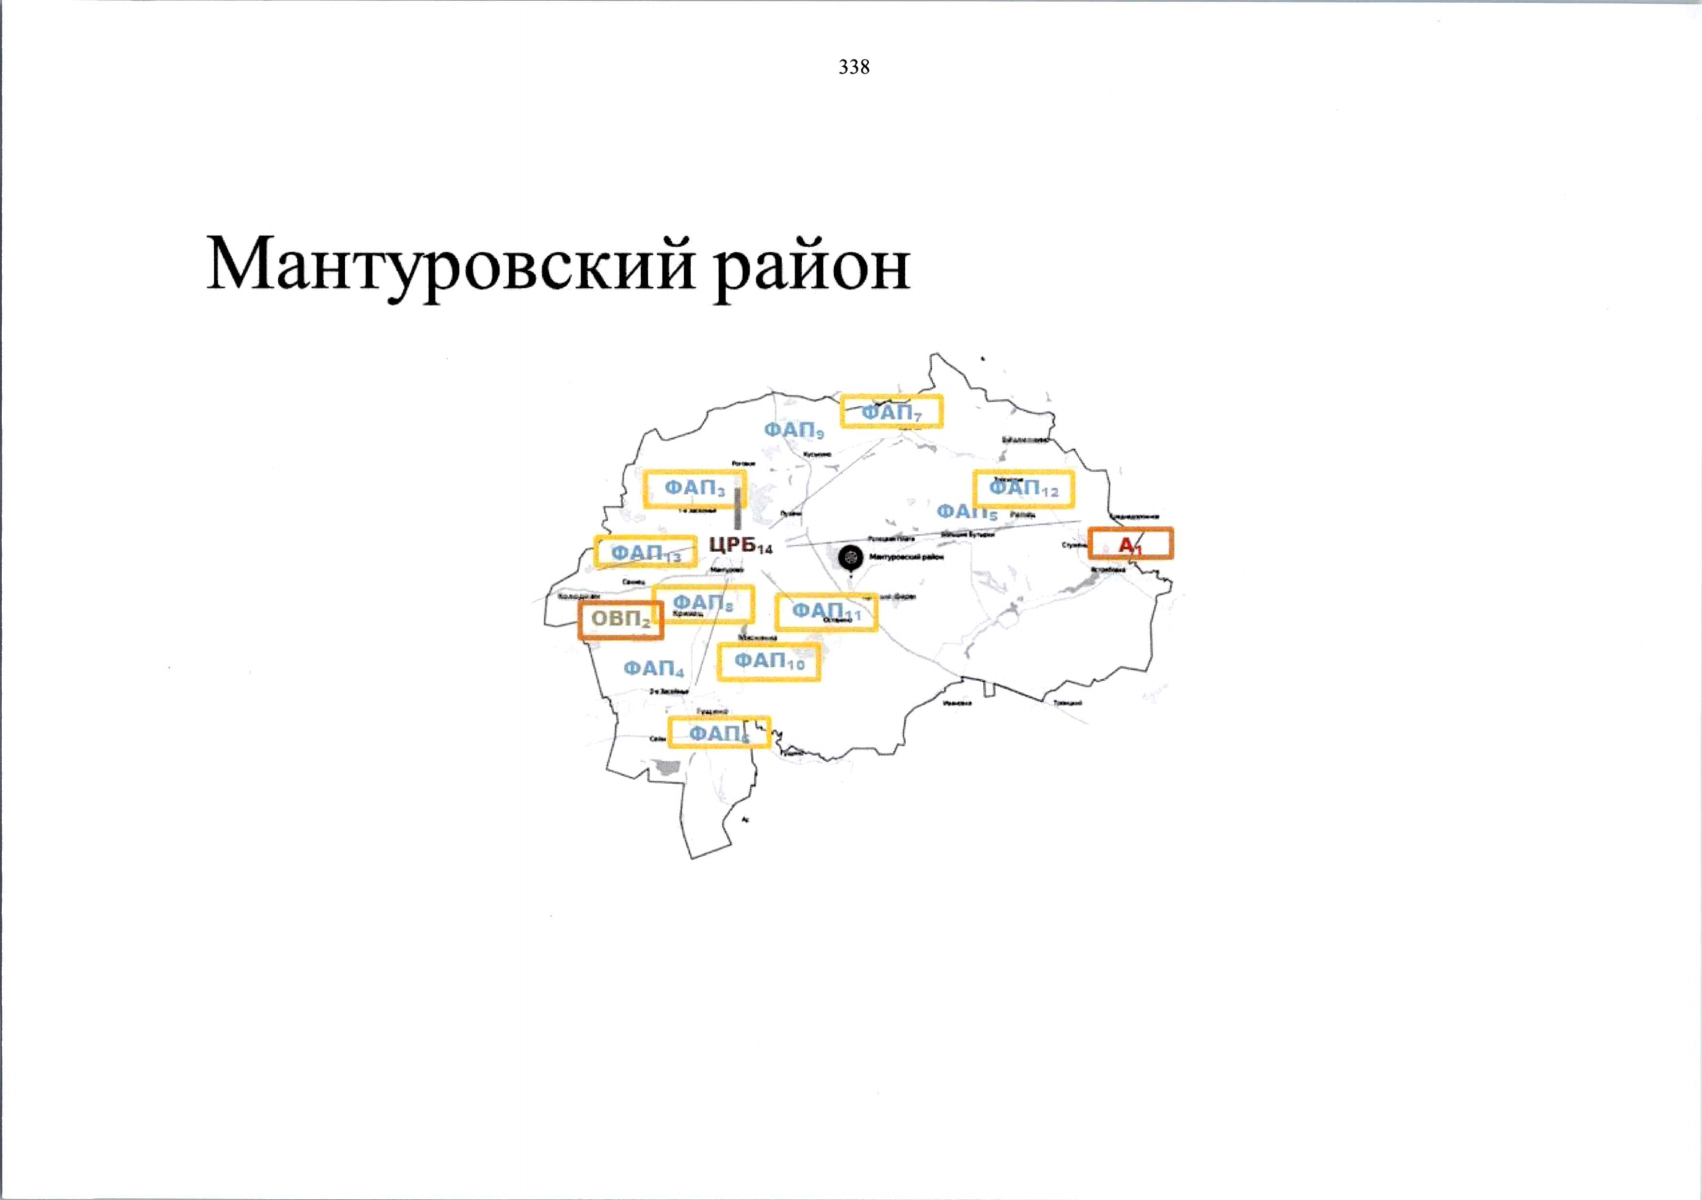1702x1200 pixels.
Task: Click the small Мантуровский район pin caption
Action: coord(906,557)
